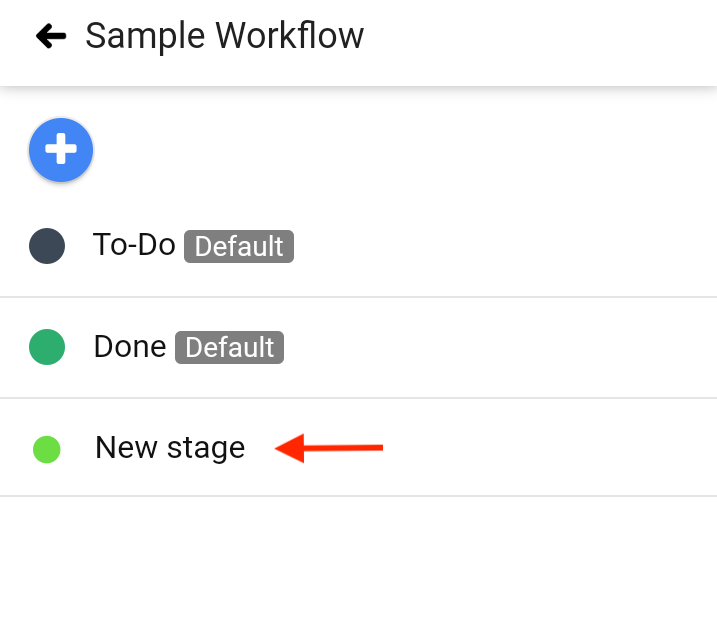The width and height of the screenshot is (717, 623).
Task: Click the red arrow pointing at New stage
Action: tap(329, 448)
